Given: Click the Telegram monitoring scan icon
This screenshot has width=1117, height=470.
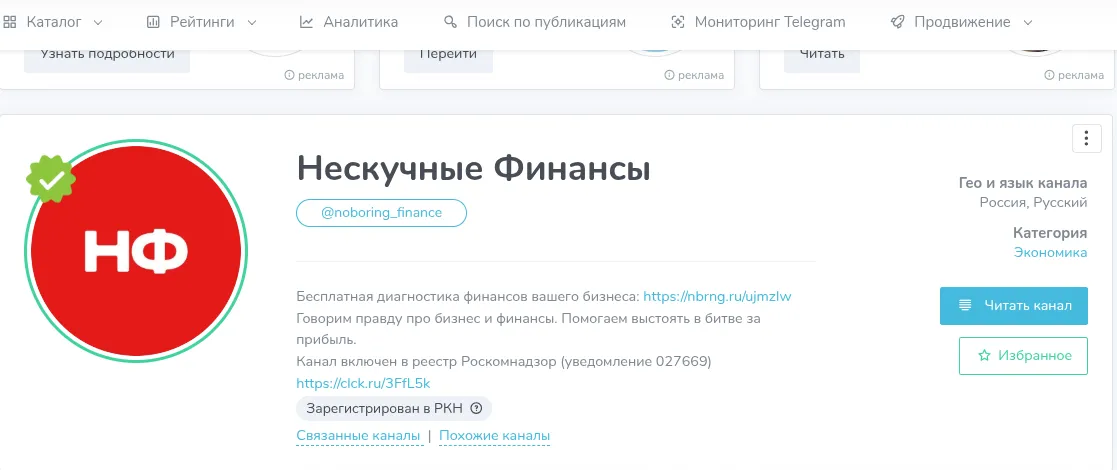Looking at the screenshot, I should (678, 22).
